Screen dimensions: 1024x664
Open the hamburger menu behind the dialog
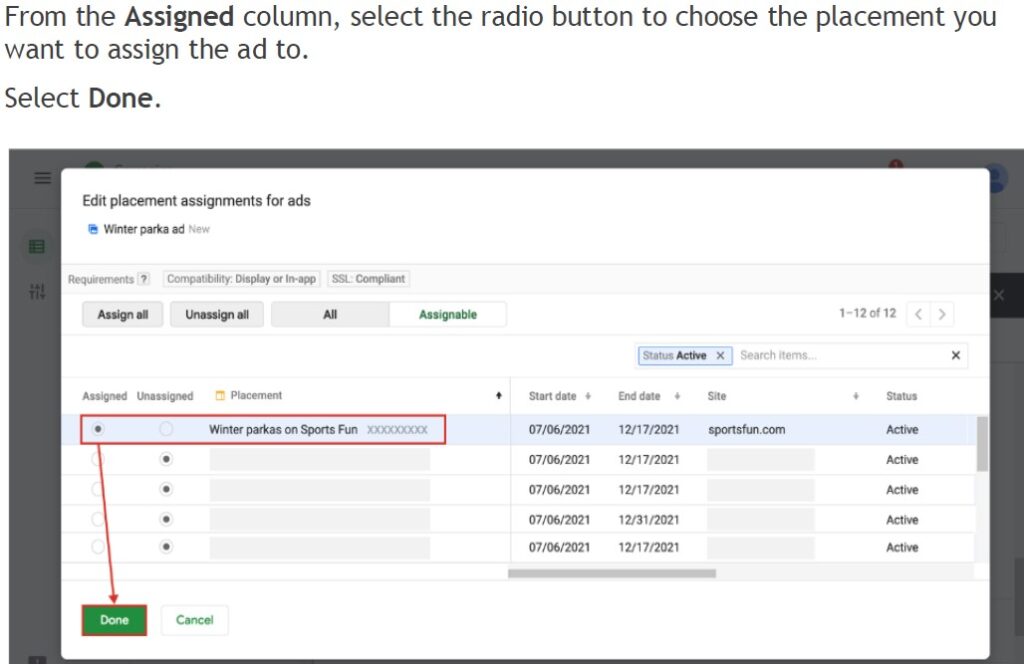point(42,178)
